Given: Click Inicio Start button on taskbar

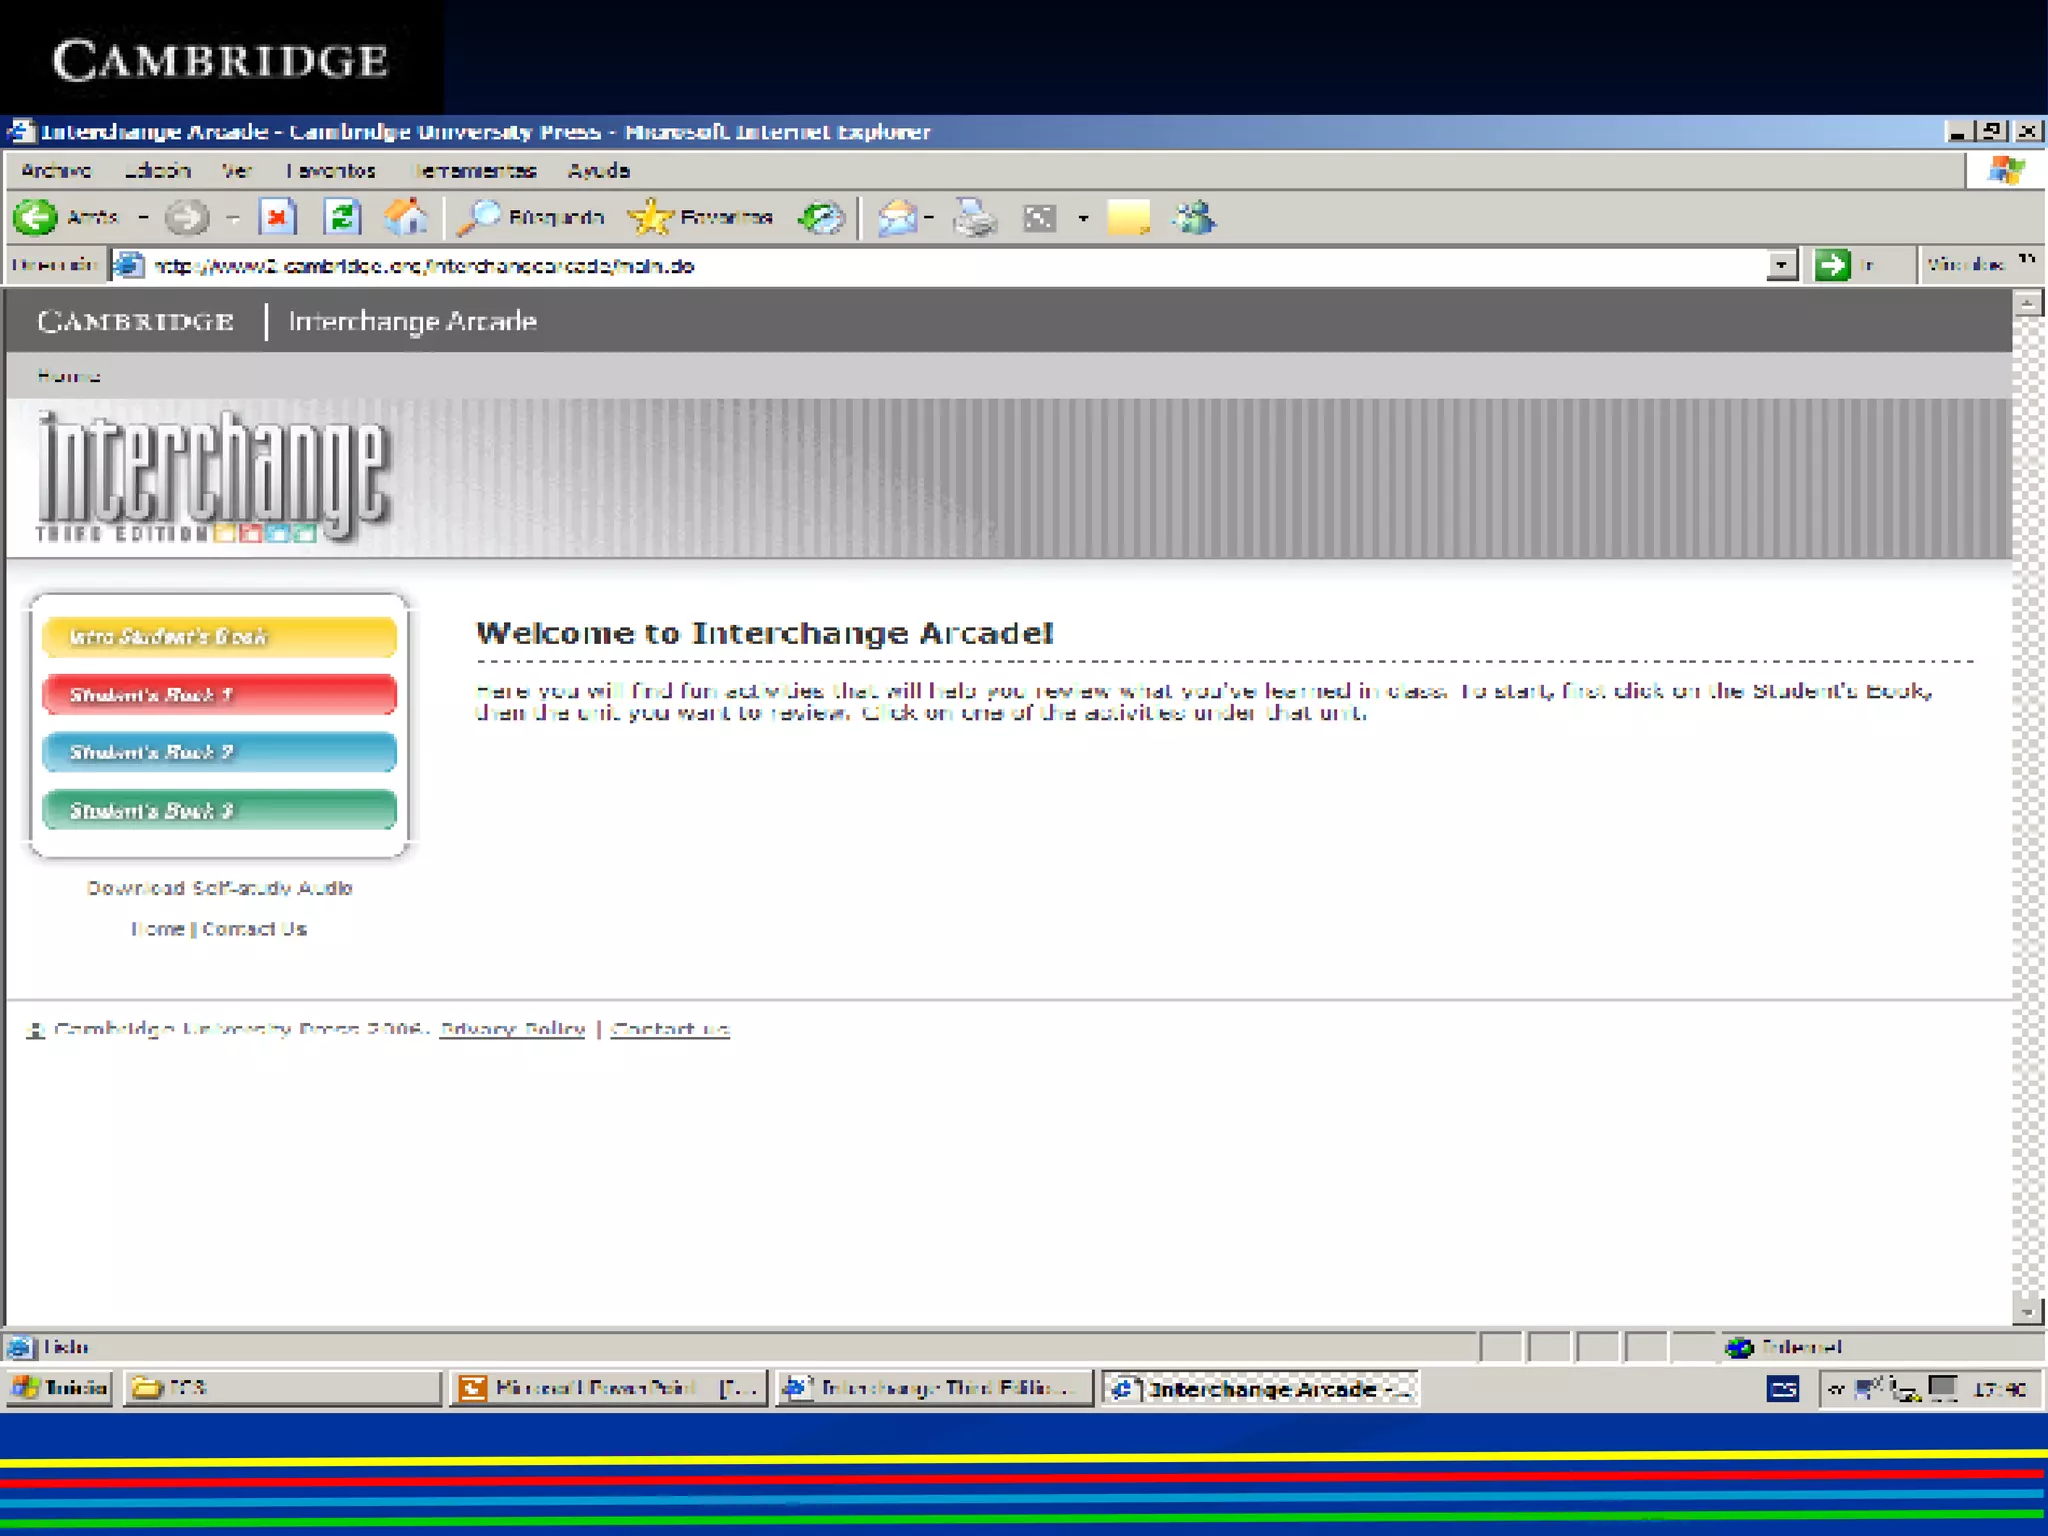Looking at the screenshot, I should (x=60, y=1388).
